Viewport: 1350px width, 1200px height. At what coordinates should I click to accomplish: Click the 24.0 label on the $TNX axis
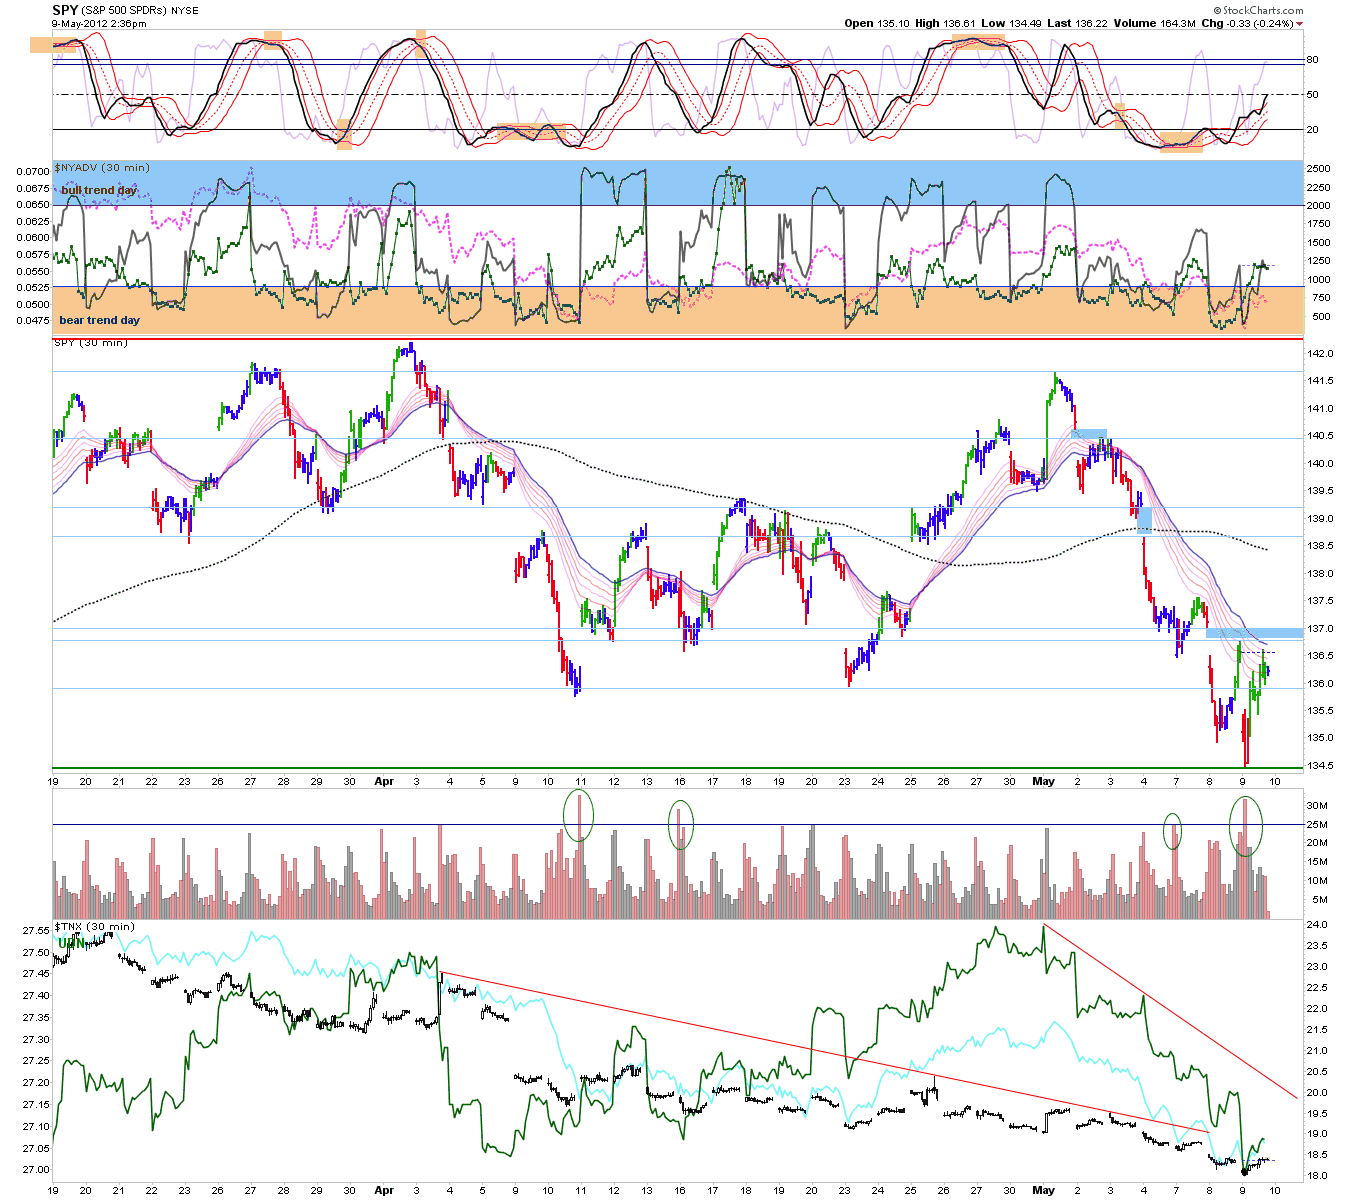(1318, 925)
